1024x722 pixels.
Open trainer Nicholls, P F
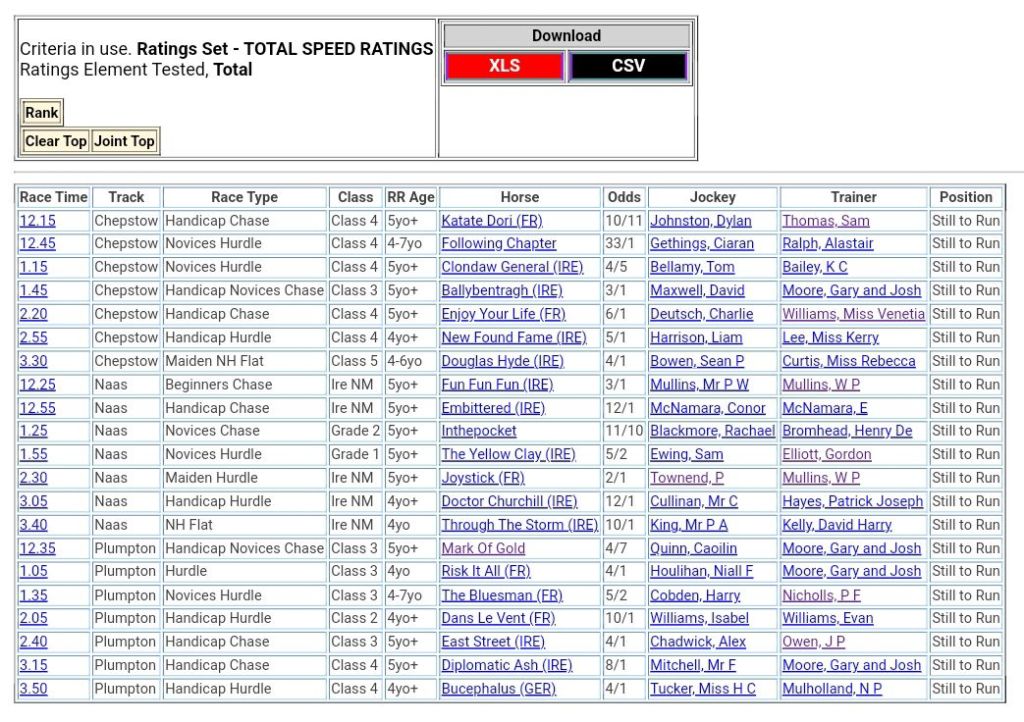(821, 595)
